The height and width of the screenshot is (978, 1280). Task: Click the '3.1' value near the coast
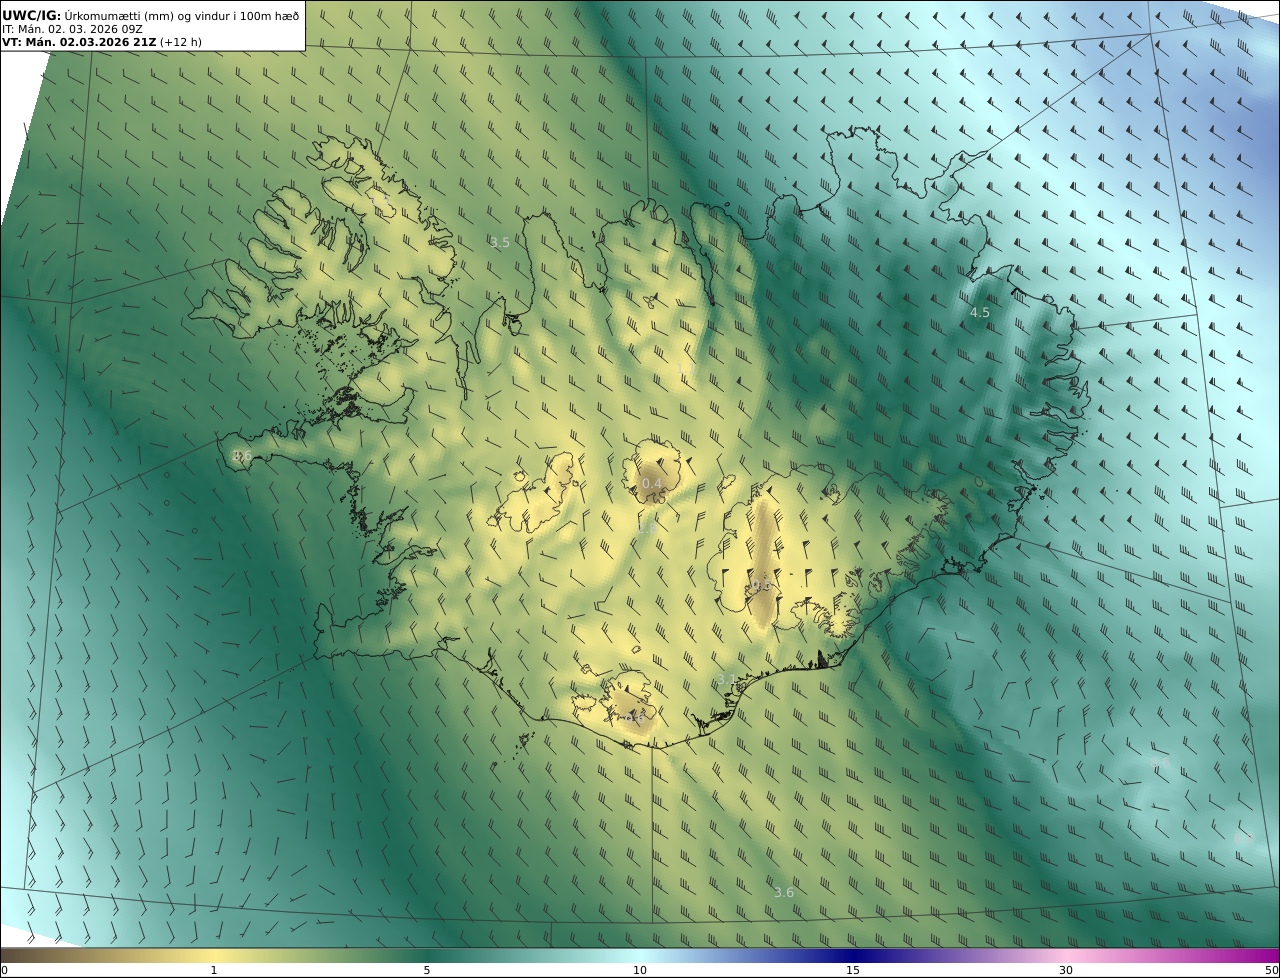click(727, 679)
